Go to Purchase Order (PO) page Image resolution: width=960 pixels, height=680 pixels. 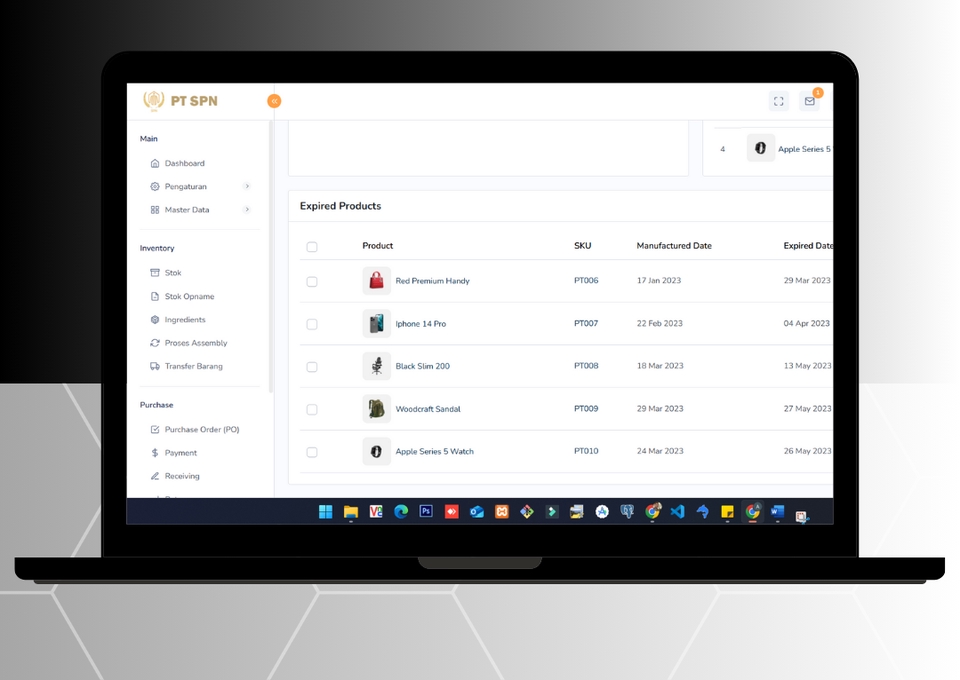click(201, 430)
